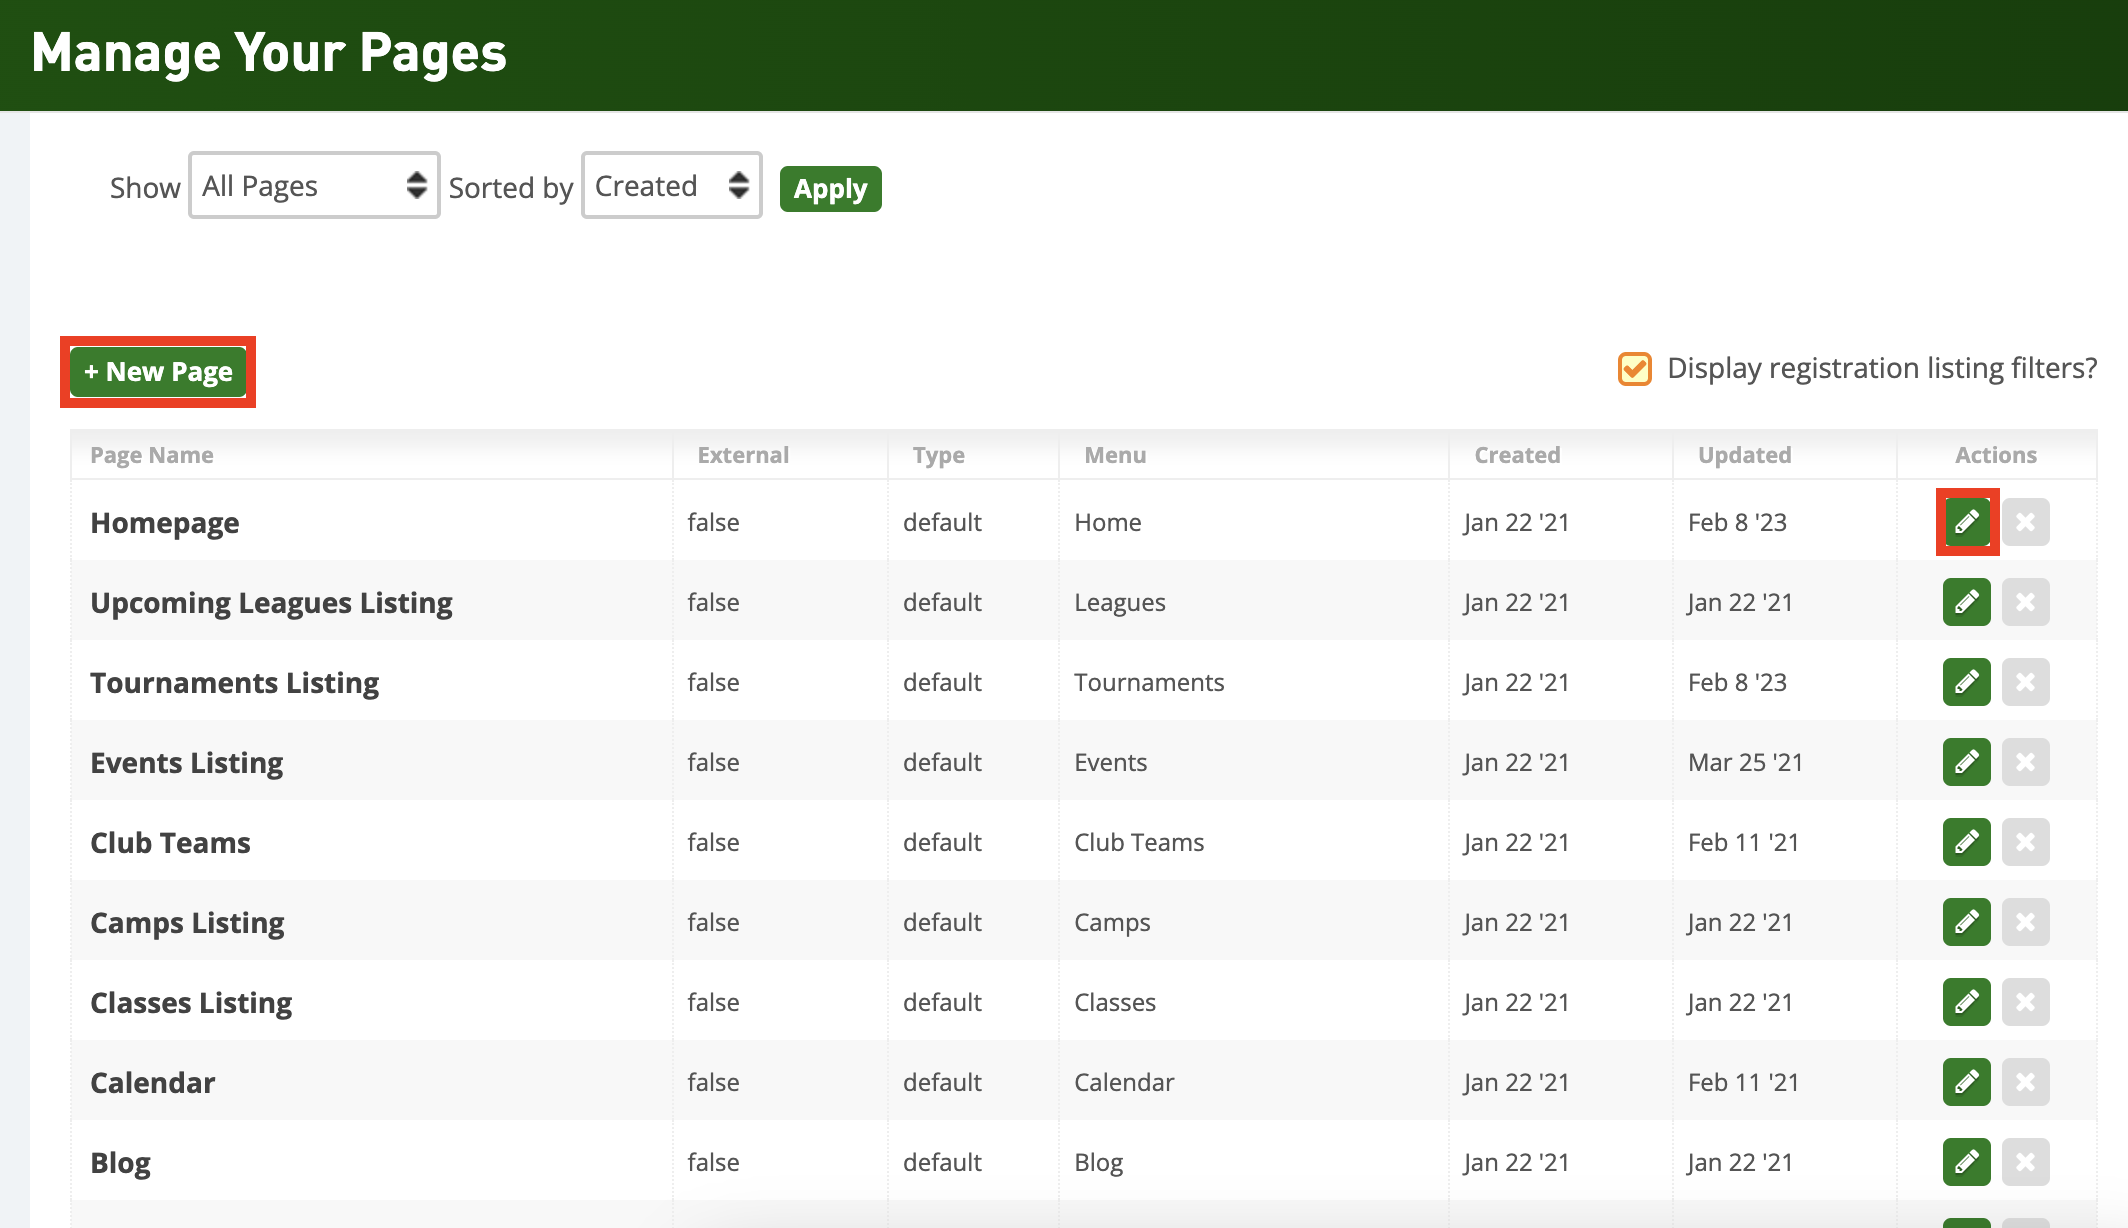Edit the Upcoming Leagues Listing page
This screenshot has width=2128, height=1228.
[x=1966, y=602]
